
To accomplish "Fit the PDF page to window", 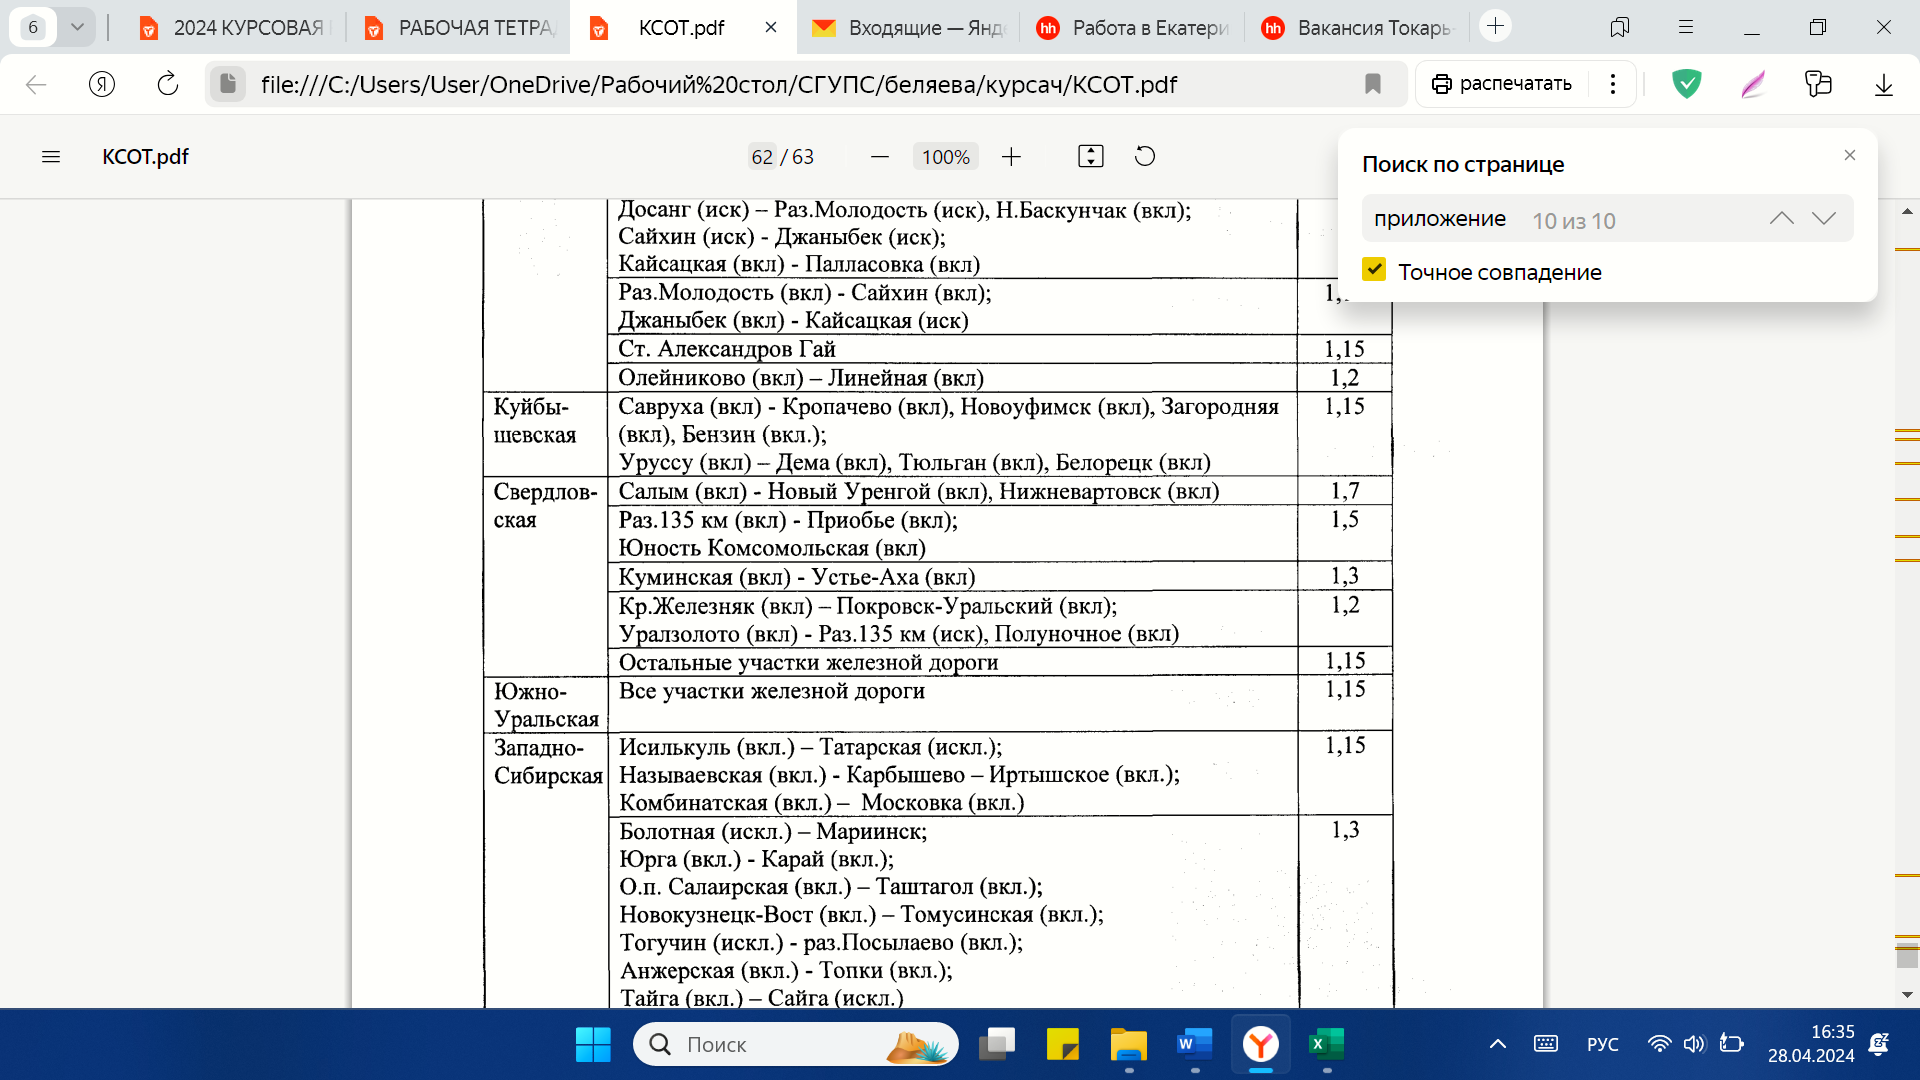I will click(x=1091, y=157).
